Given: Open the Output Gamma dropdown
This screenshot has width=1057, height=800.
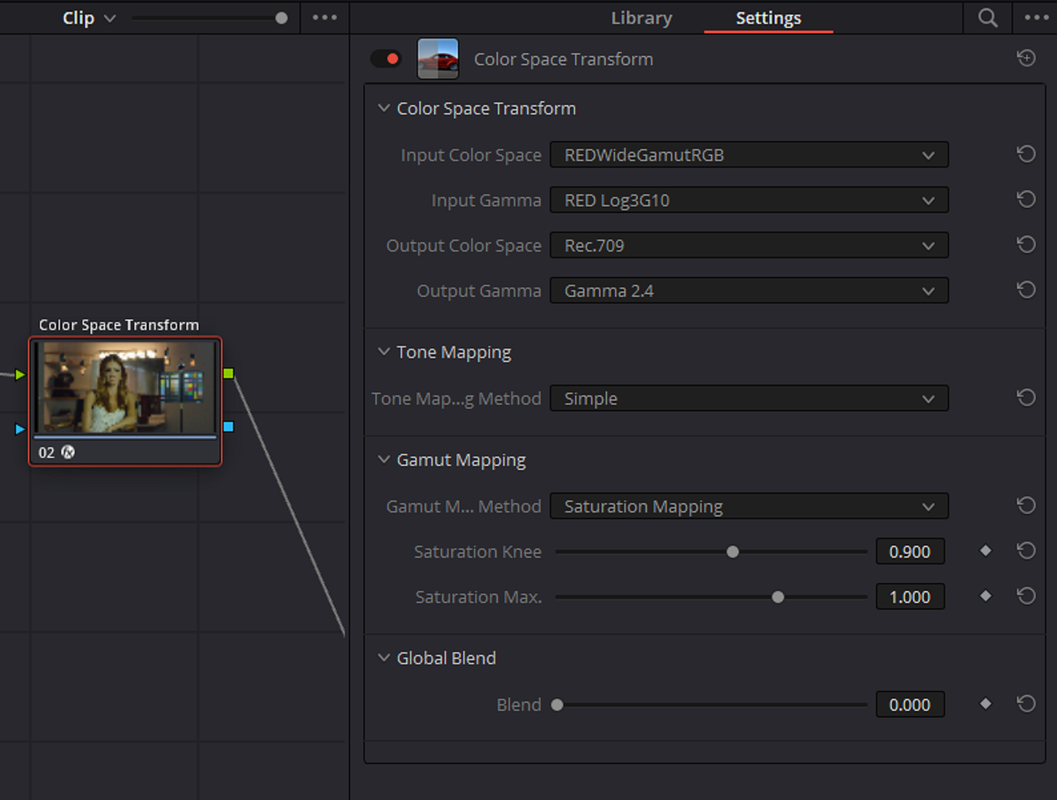Looking at the screenshot, I should pyautogui.click(x=749, y=290).
